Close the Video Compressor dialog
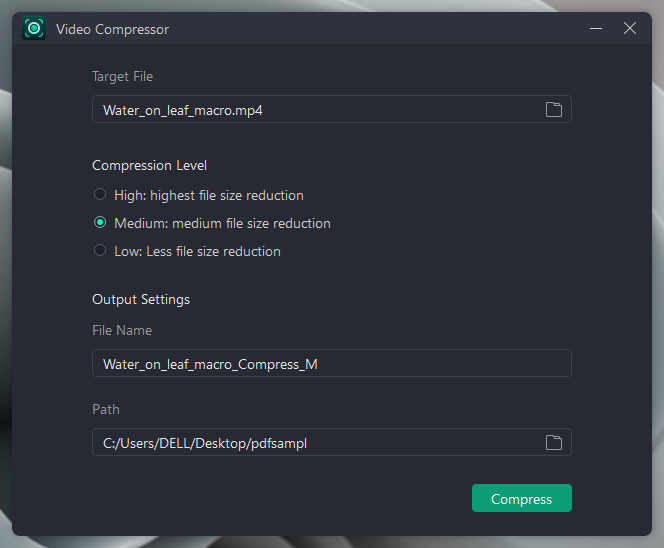The height and width of the screenshot is (548, 664). (630, 28)
